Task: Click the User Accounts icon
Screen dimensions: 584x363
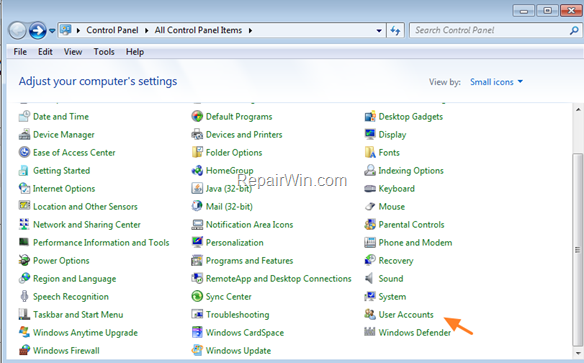Action: (370, 314)
